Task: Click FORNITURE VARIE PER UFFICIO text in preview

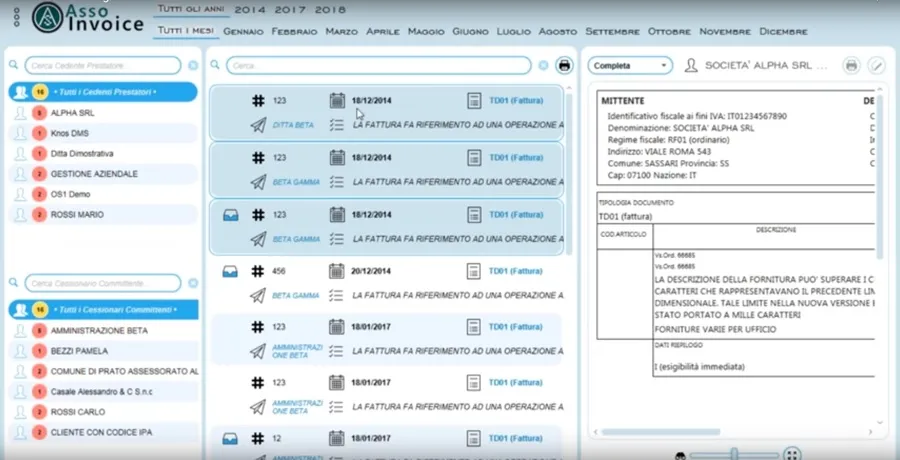Action: (715, 330)
